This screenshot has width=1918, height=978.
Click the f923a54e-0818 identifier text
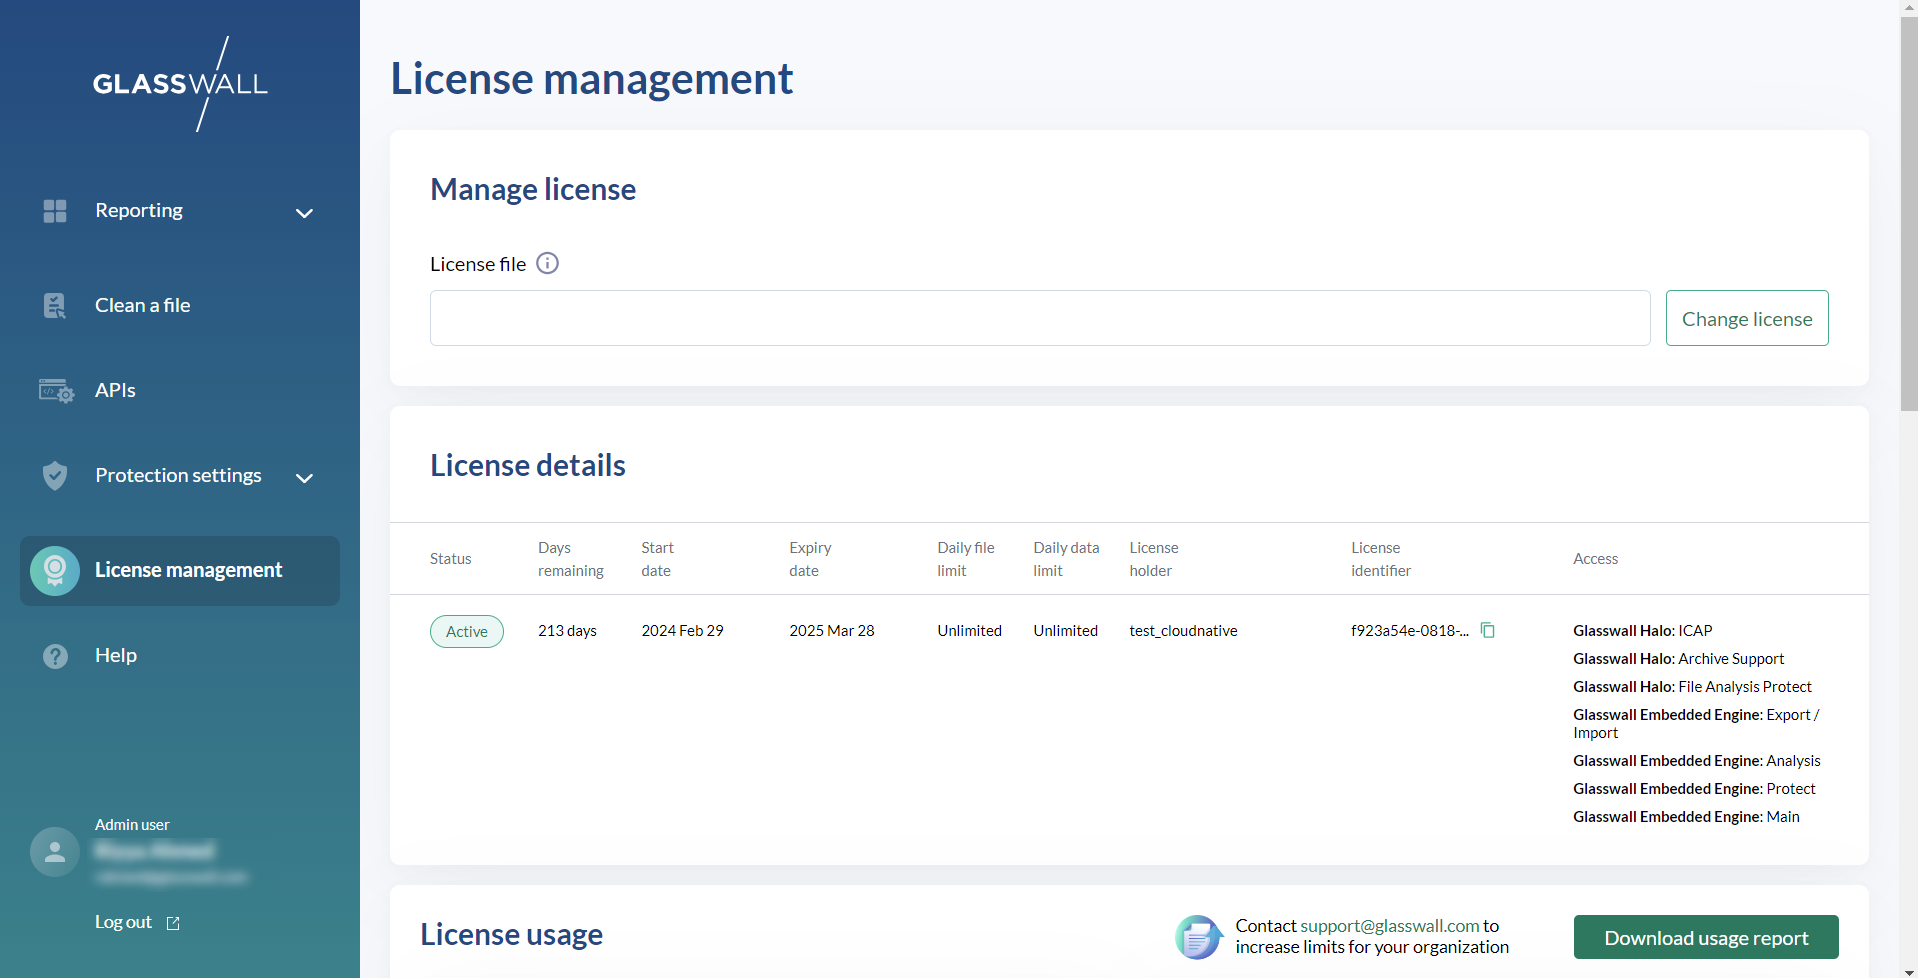coord(1410,631)
